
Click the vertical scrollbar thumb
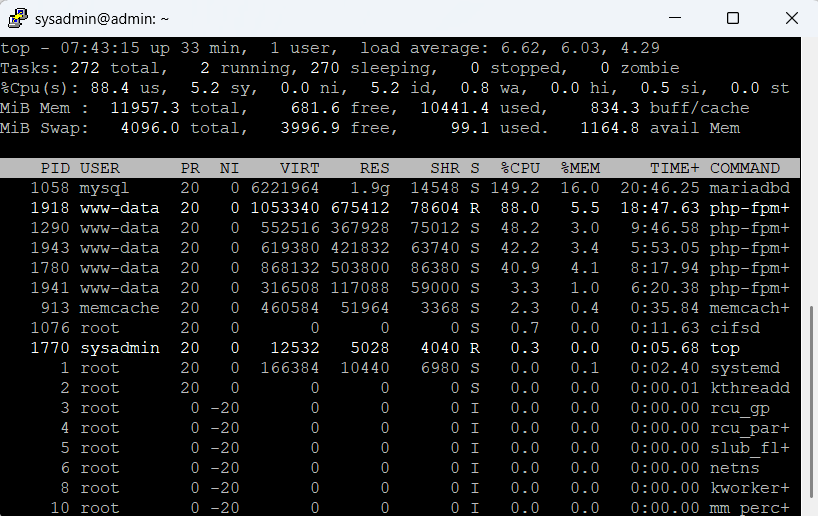point(809,410)
